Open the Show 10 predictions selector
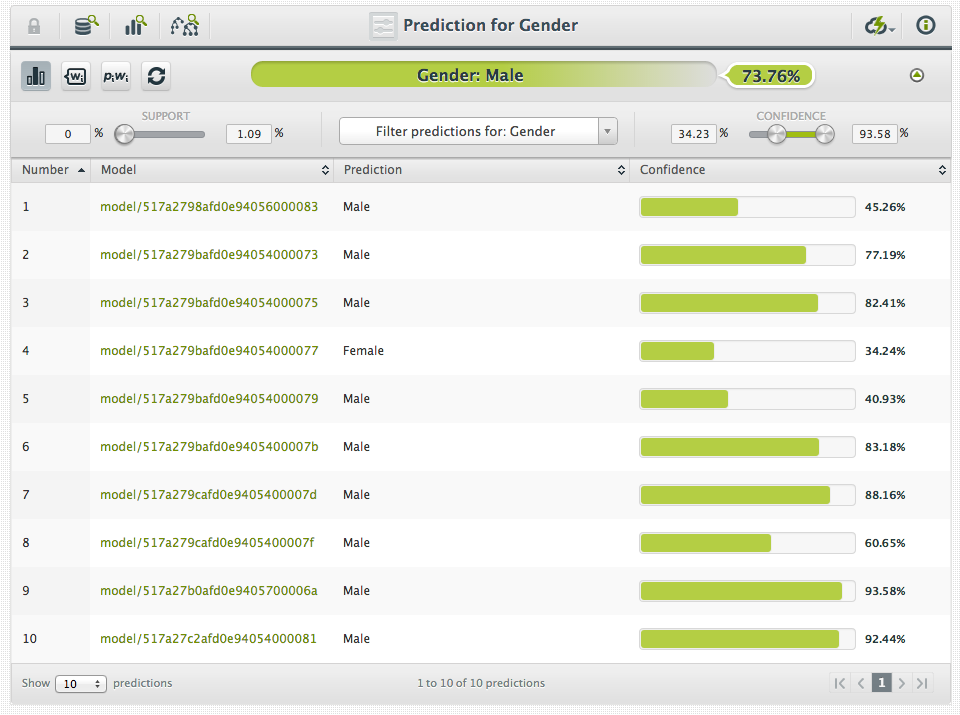 (x=81, y=684)
